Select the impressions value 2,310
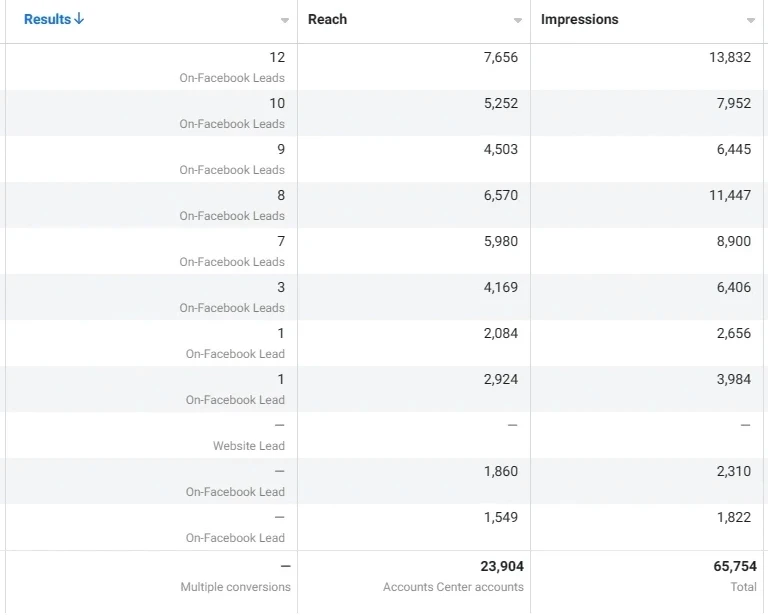Screen dimensions: 768x615 click(734, 472)
